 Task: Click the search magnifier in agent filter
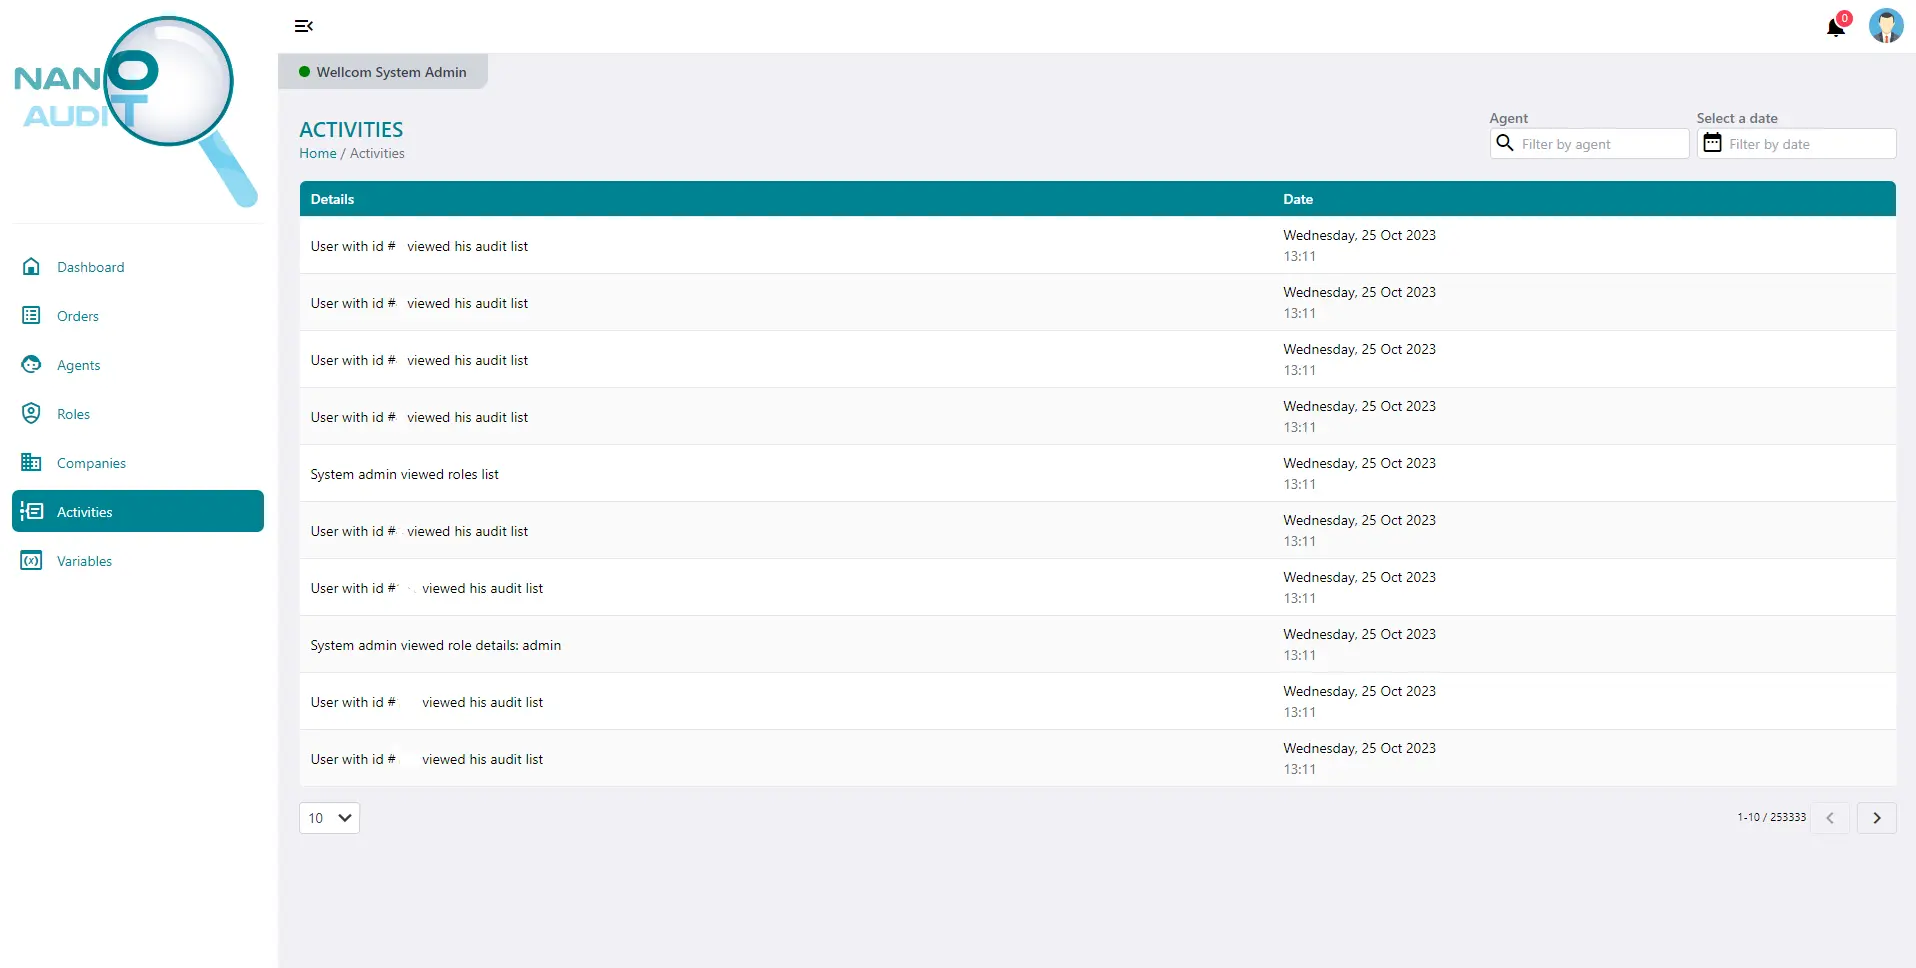tap(1505, 143)
